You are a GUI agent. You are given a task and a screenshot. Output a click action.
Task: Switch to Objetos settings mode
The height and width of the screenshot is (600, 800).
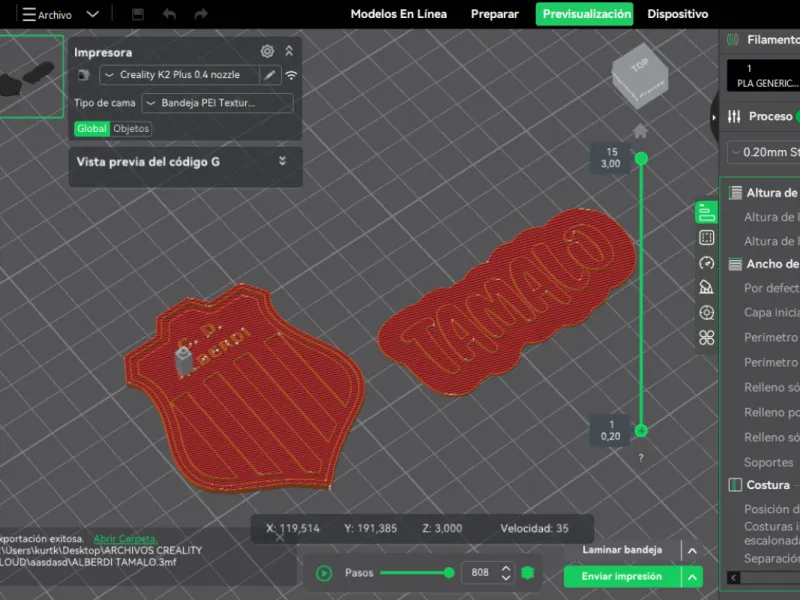[131, 129]
